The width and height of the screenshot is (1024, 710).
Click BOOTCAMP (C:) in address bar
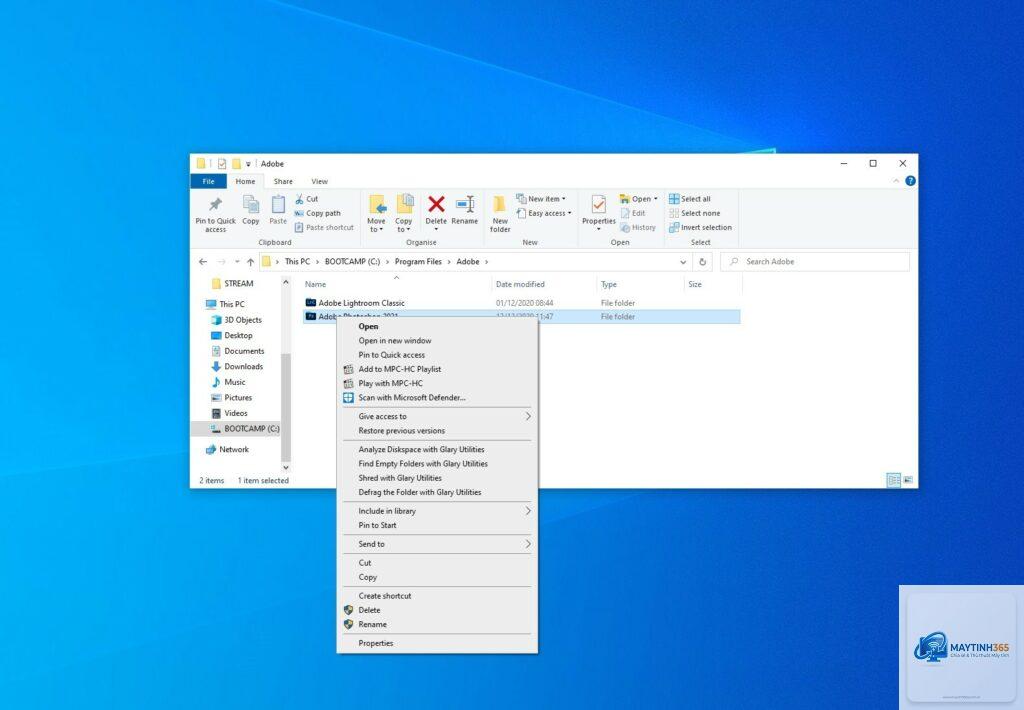(x=352, y=261)
